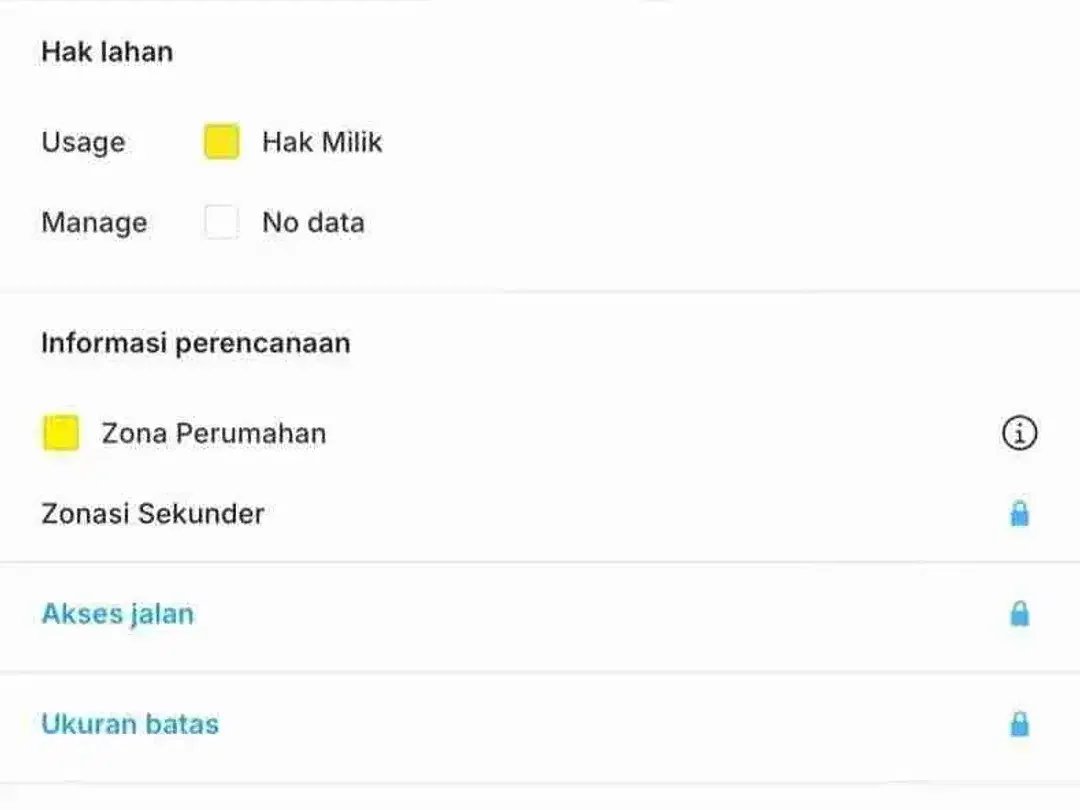This screenshot has width=1080, height=810.
Task: Expand the Akses jalan section row
Action: tap(540, 614)
